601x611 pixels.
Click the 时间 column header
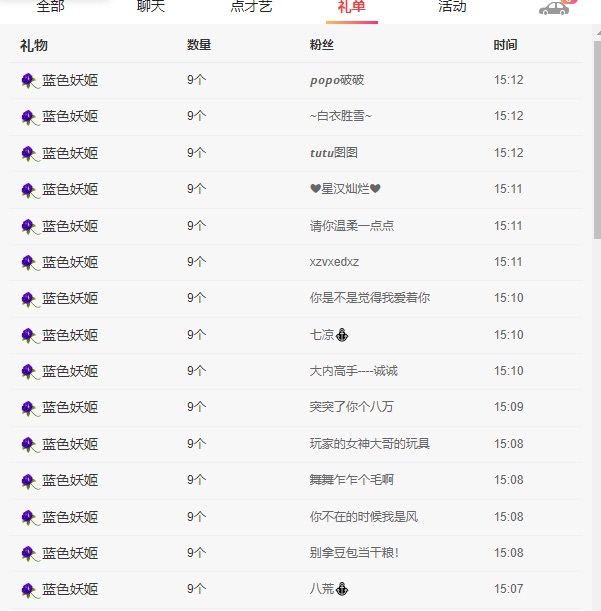pos(505,45)
